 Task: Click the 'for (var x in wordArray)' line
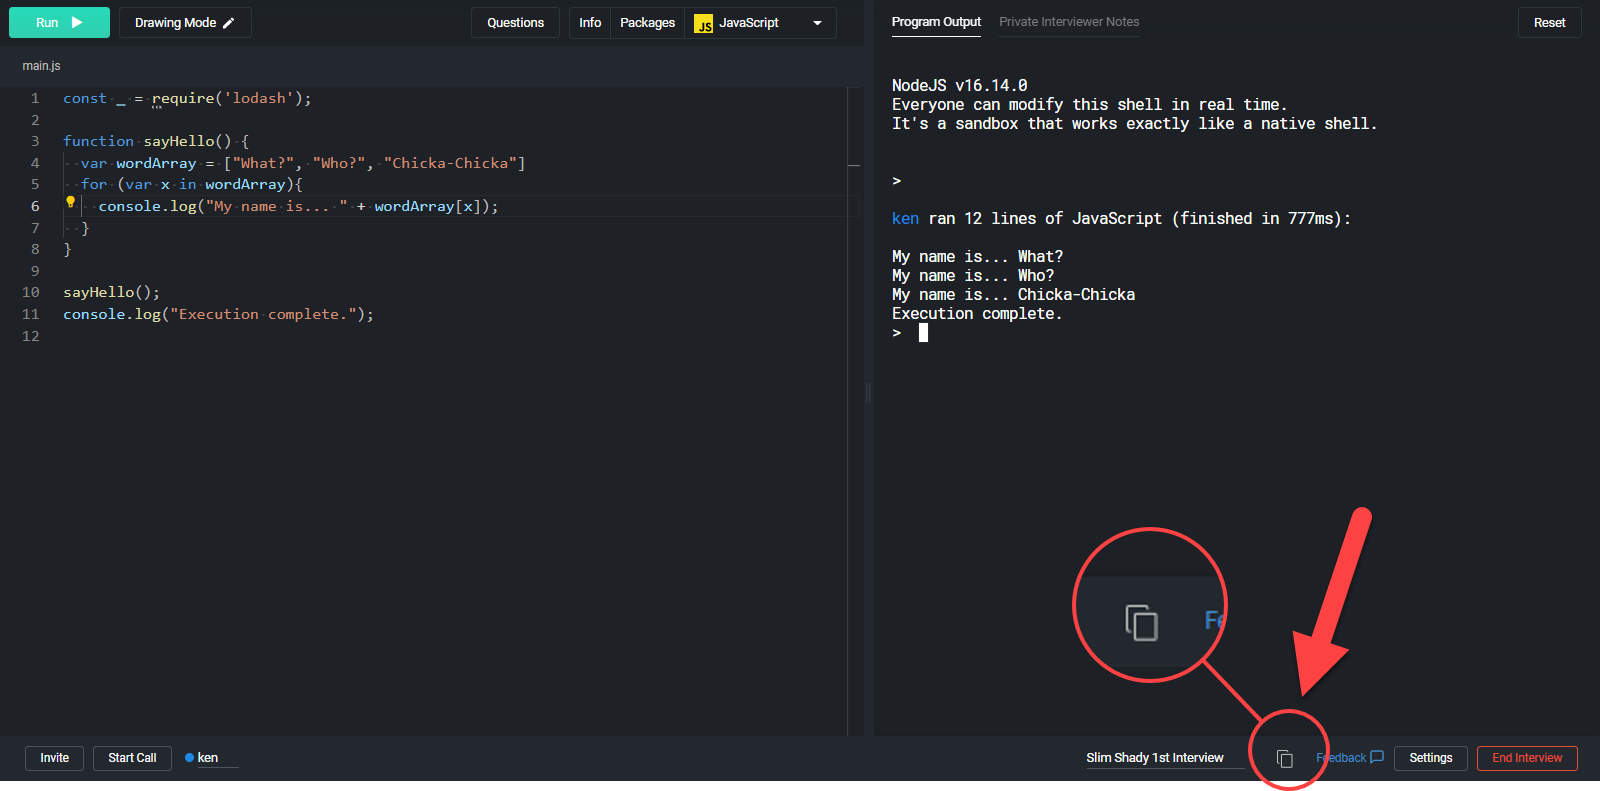pyautogui.click(x=191, y=184)
